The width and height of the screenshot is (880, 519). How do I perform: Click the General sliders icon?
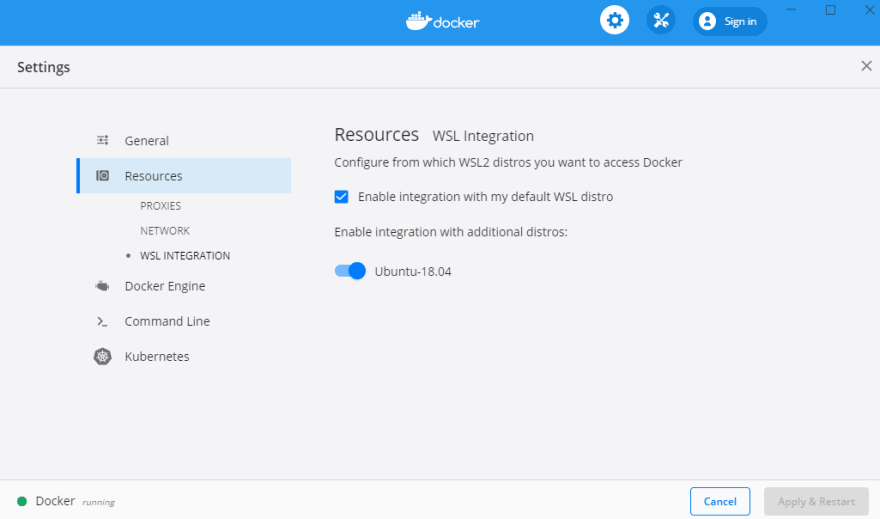tap(103, 140)
